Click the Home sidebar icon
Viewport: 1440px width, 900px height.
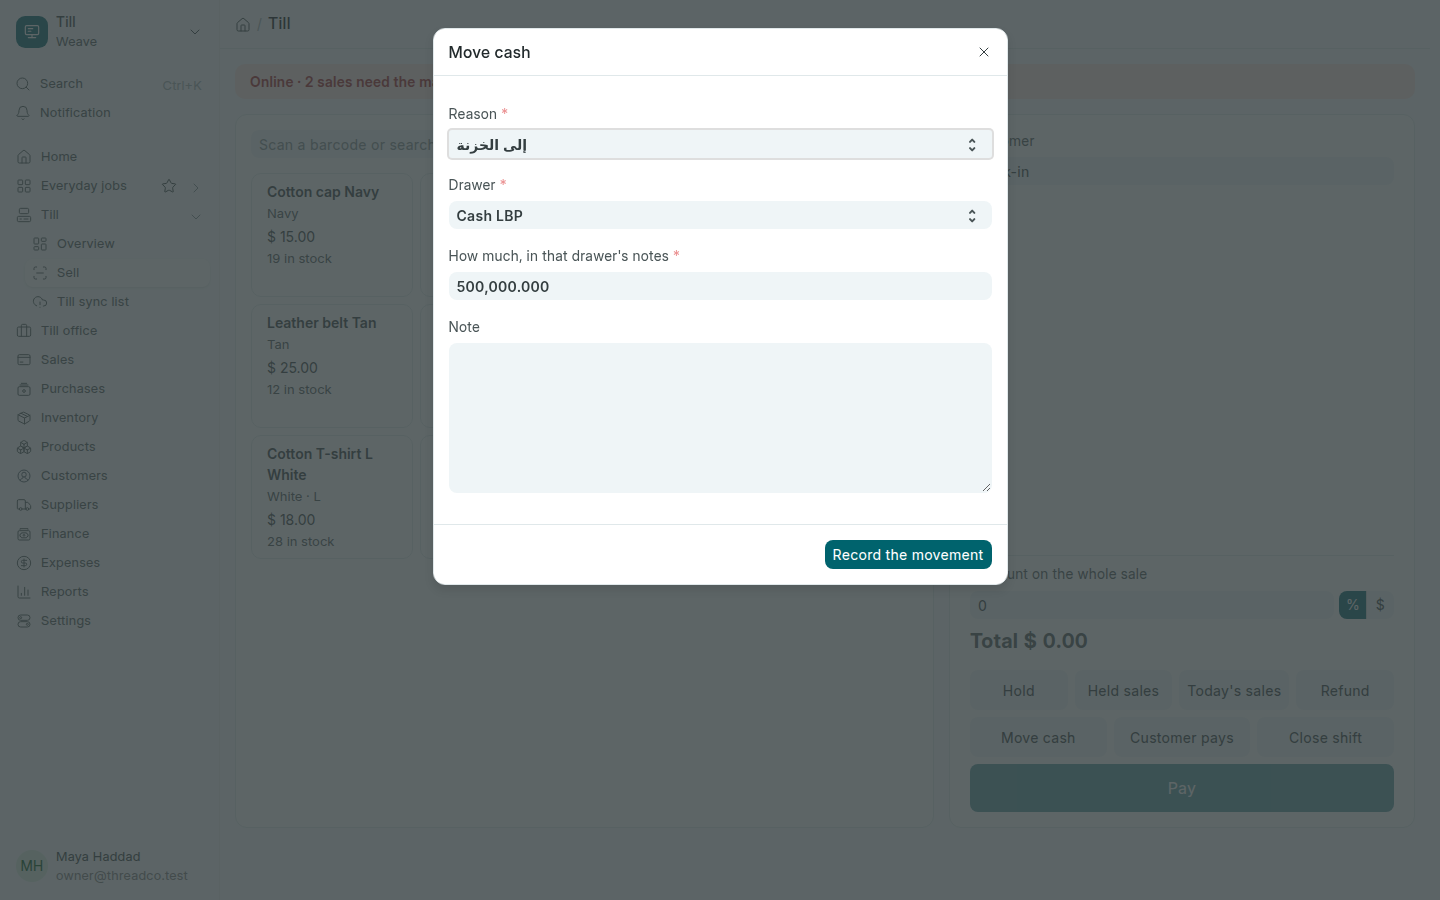[24, 157]
